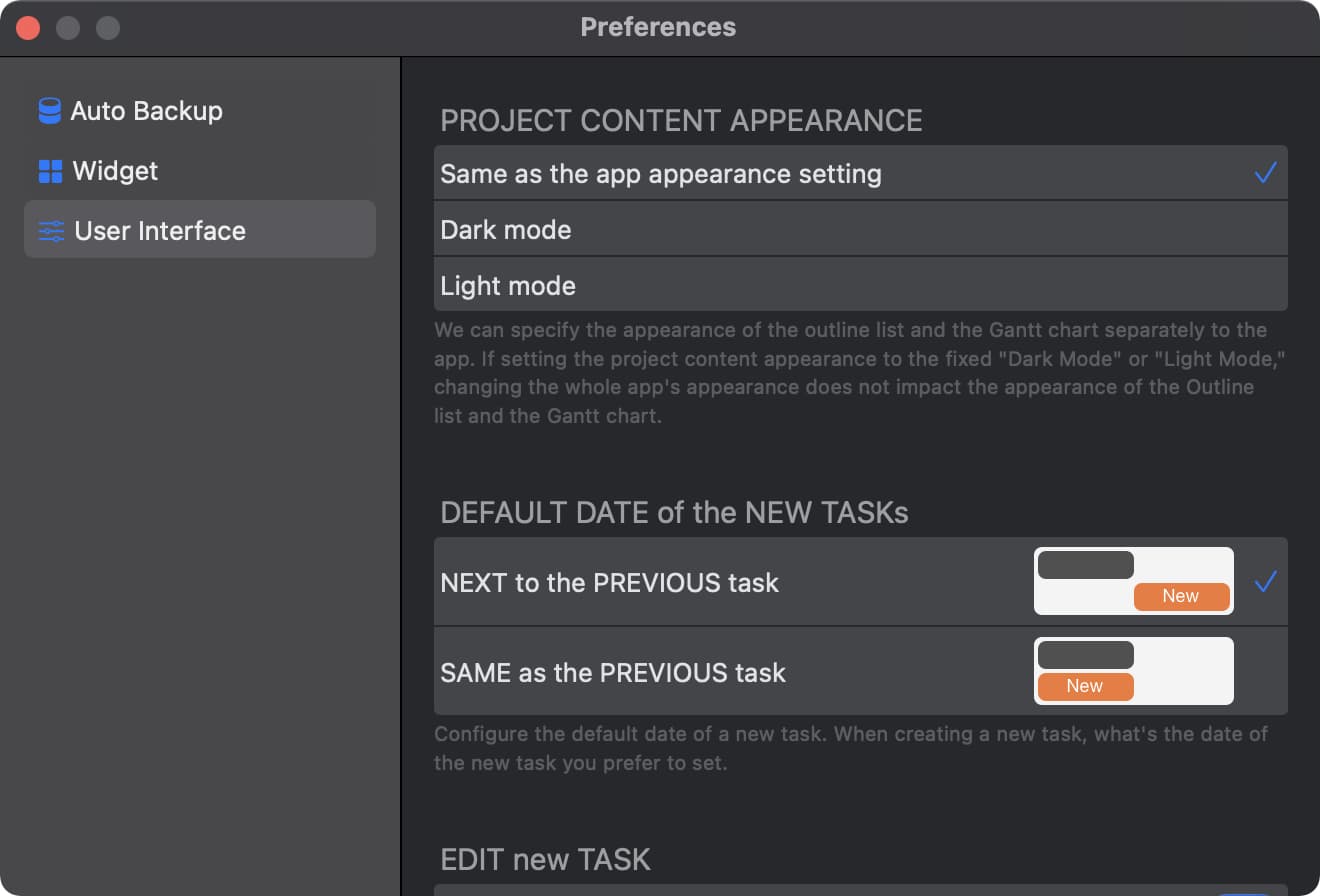Click orange New badge in SAME preview
The width and height of the screenshot is (1320, 896).
pyautogui.click(x=1085, y=686)
